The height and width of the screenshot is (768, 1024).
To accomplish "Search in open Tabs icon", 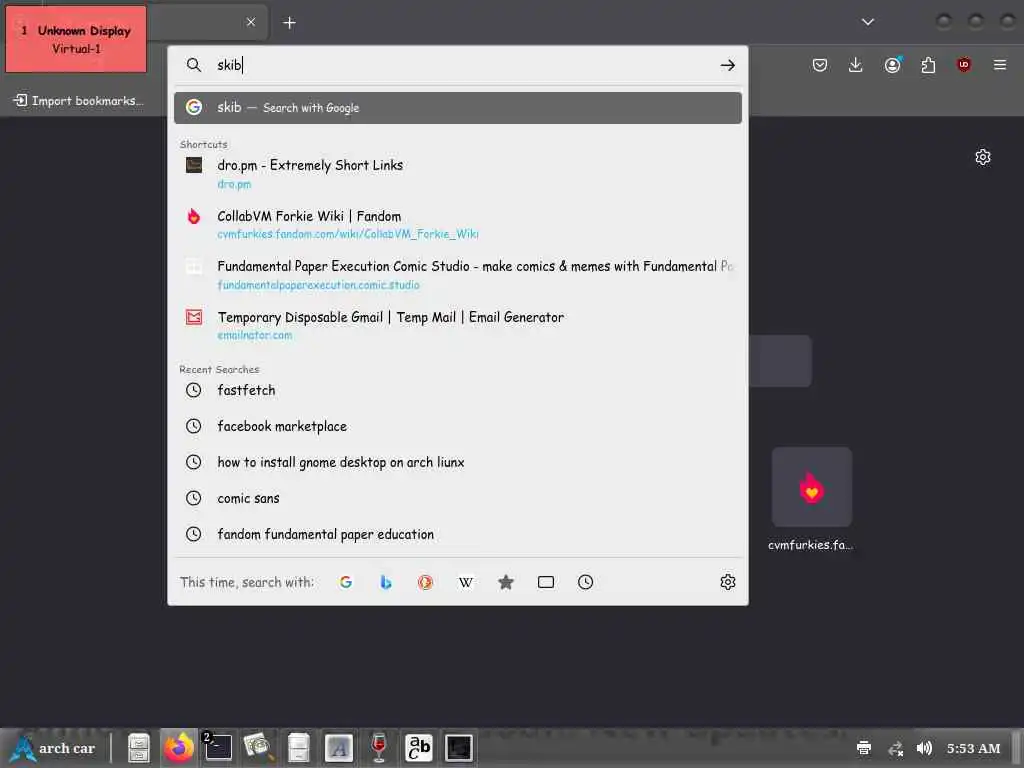I will tap(545, 582).
